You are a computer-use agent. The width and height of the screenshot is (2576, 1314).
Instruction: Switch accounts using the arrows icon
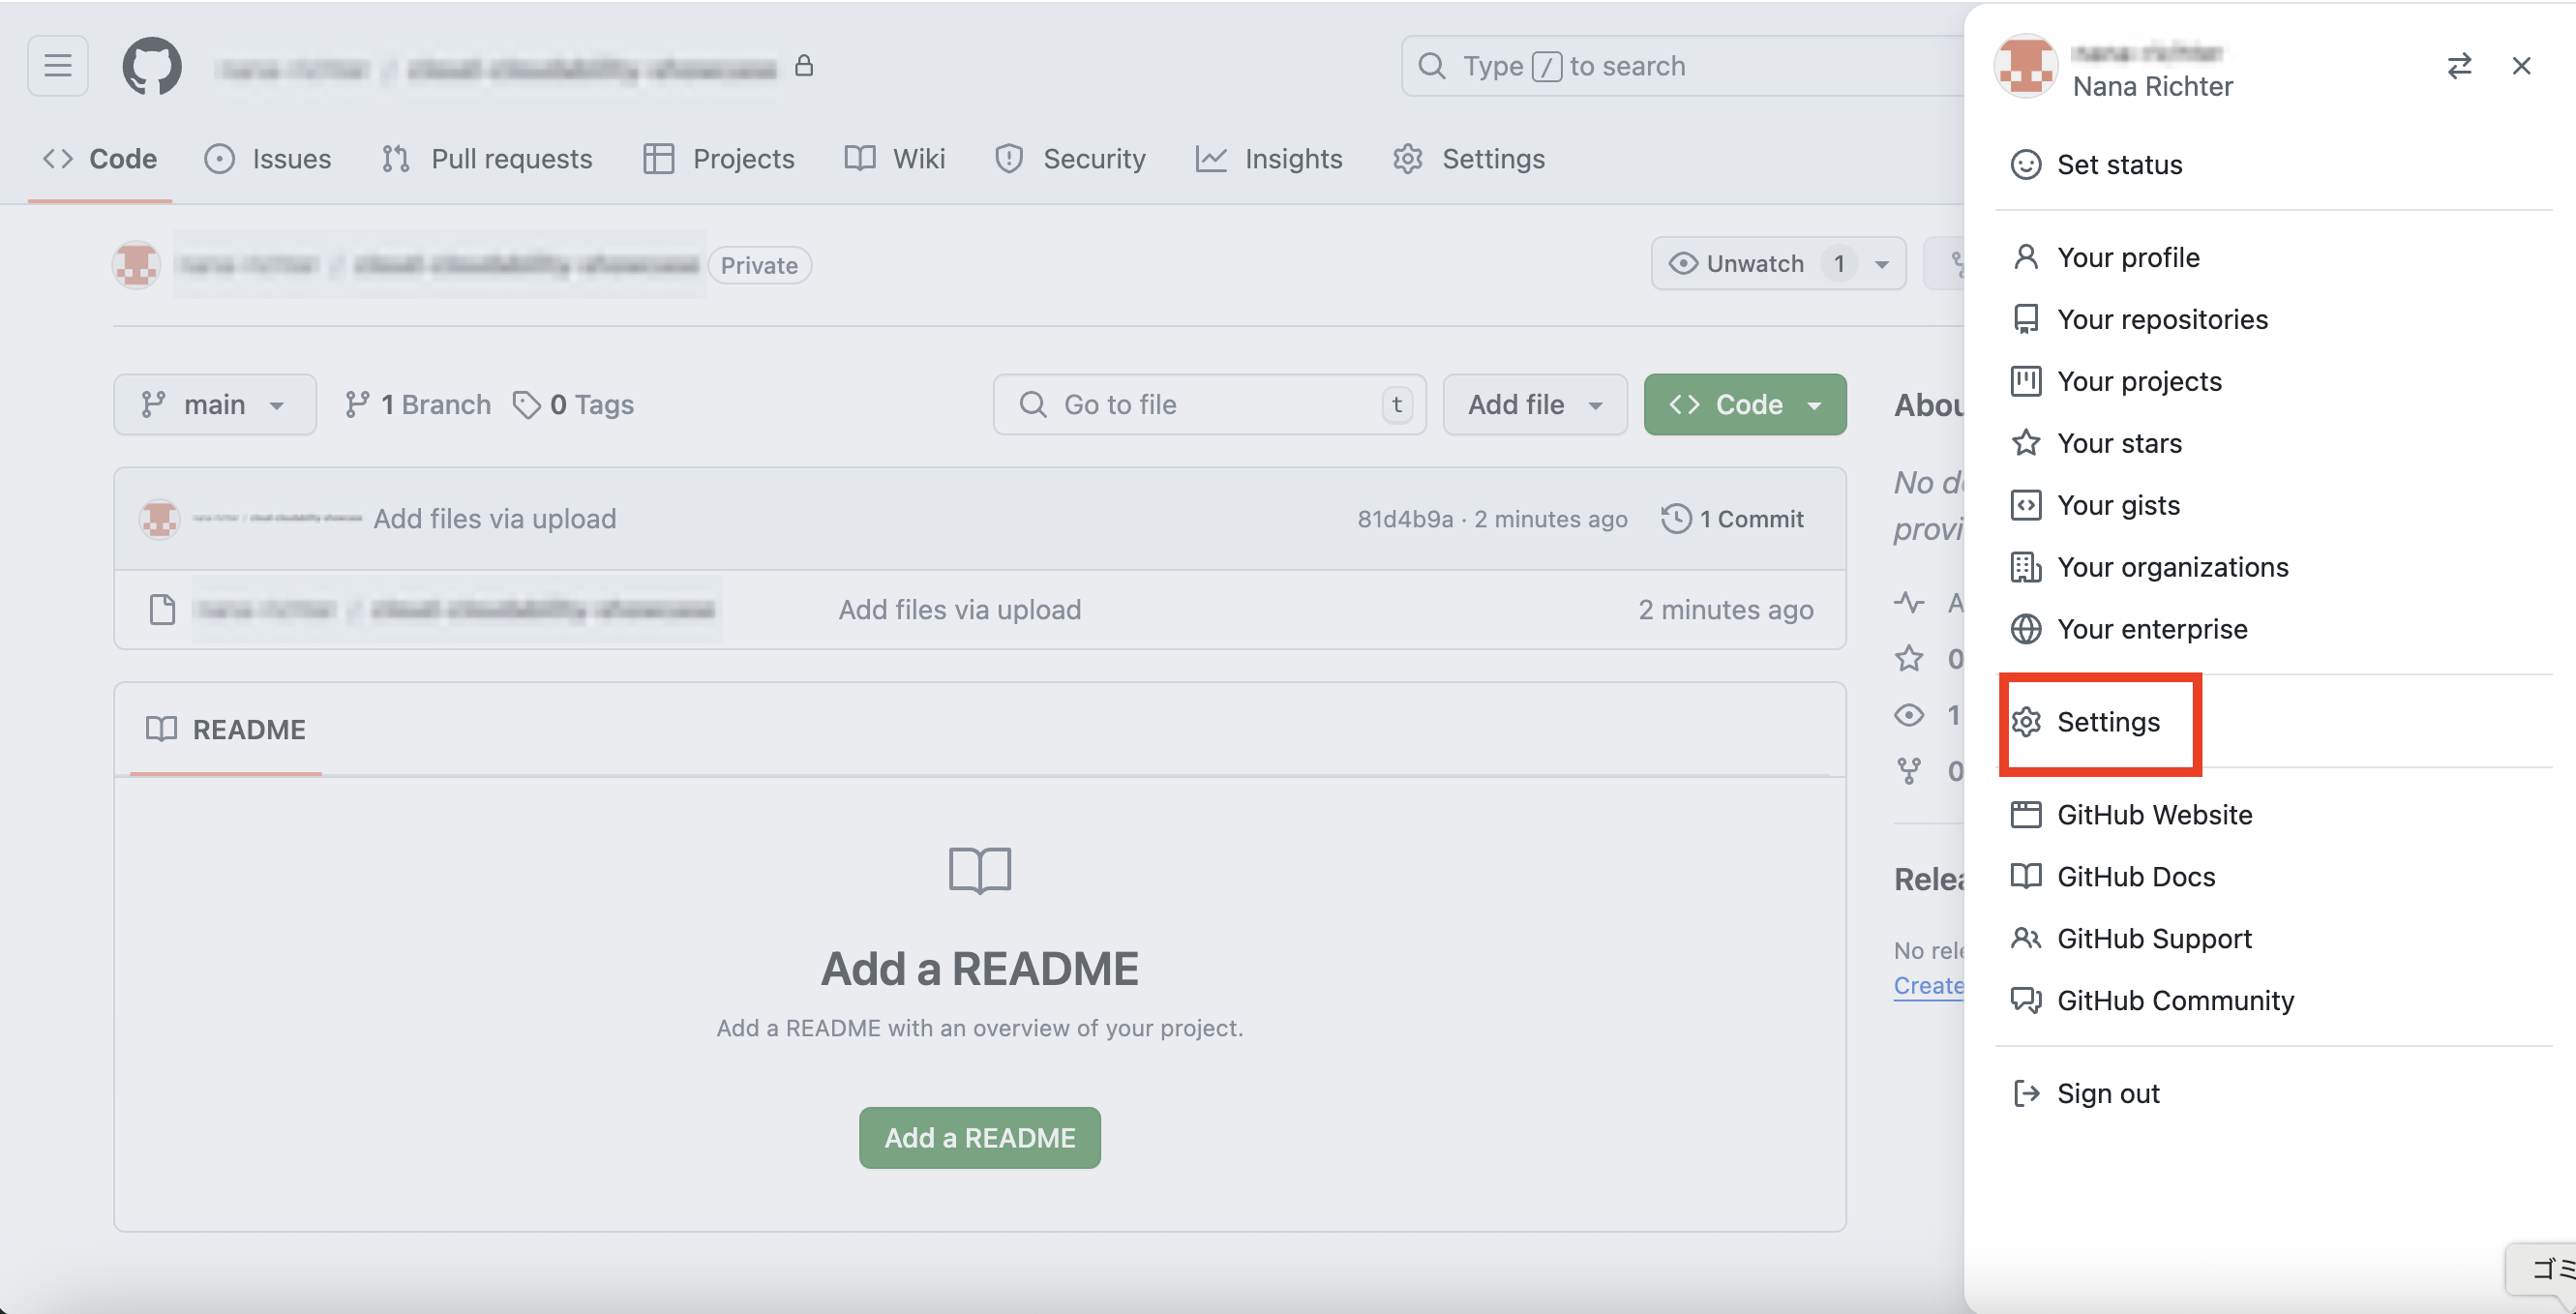click(x=2459, y=65)
